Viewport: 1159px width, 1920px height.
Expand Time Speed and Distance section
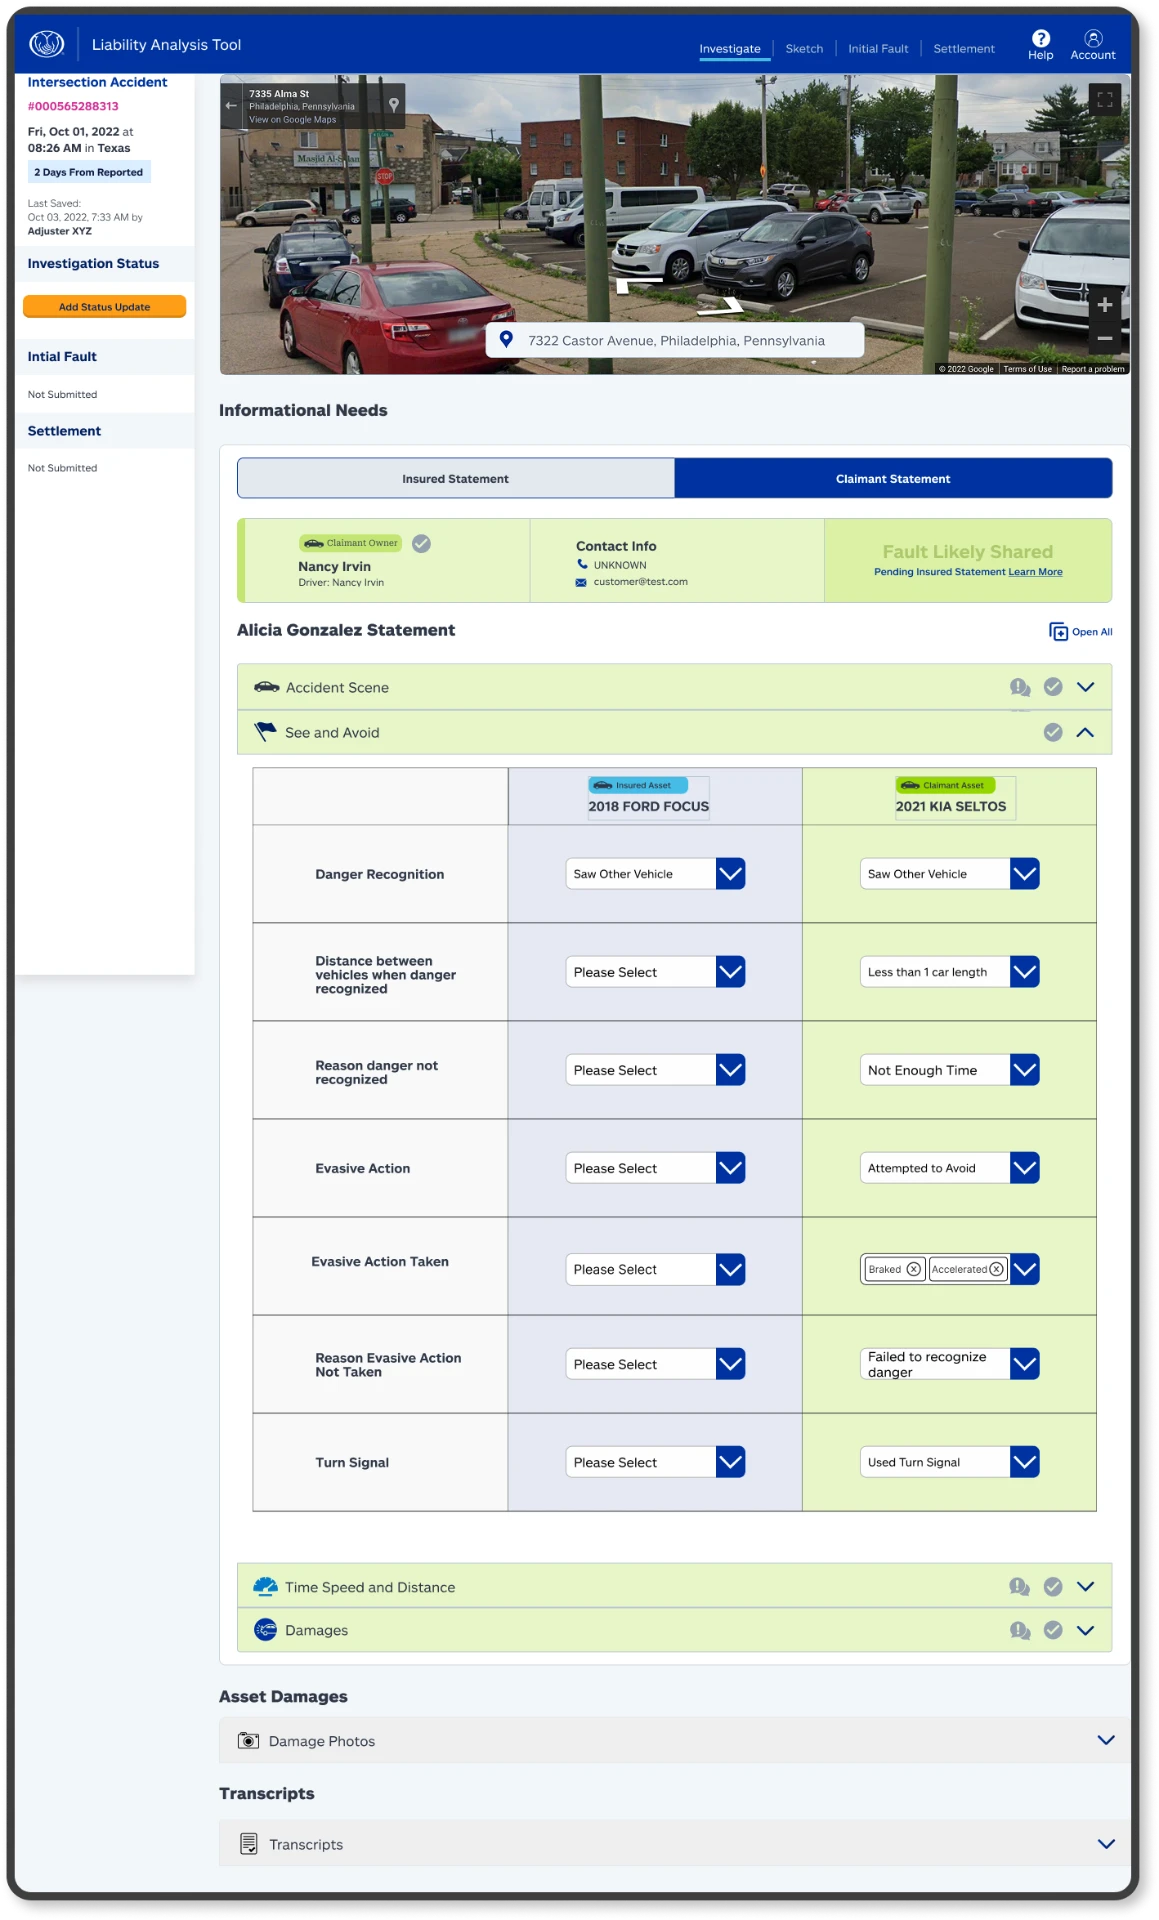[x=1086, y=1587]
